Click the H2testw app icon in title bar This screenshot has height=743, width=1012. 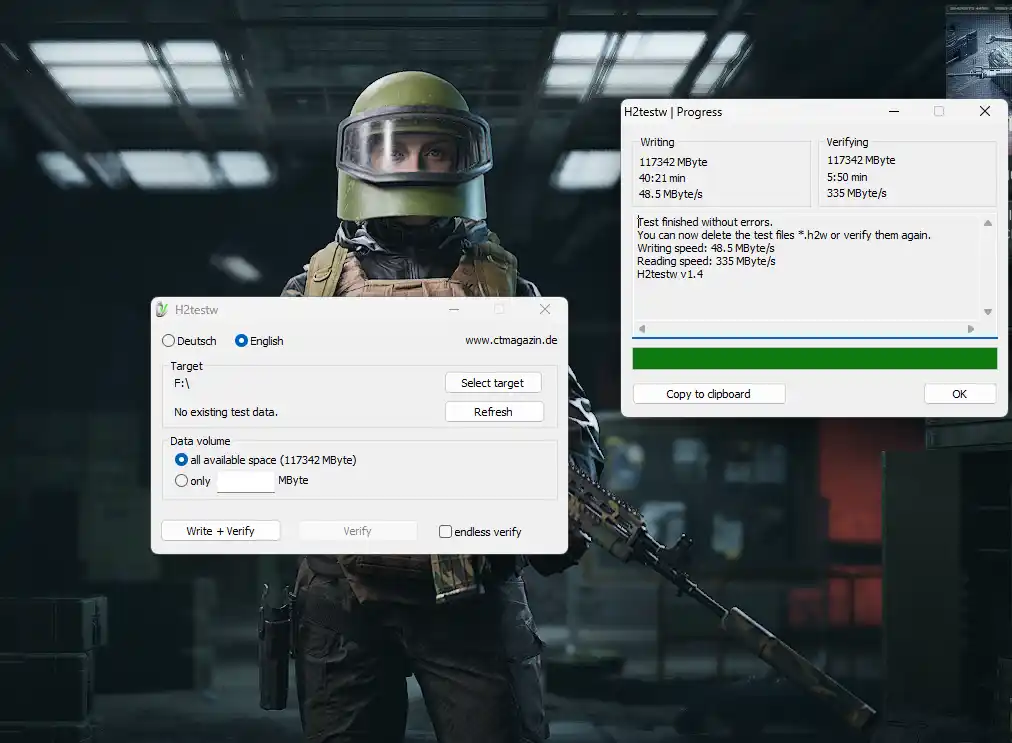[x=162, y=310]
